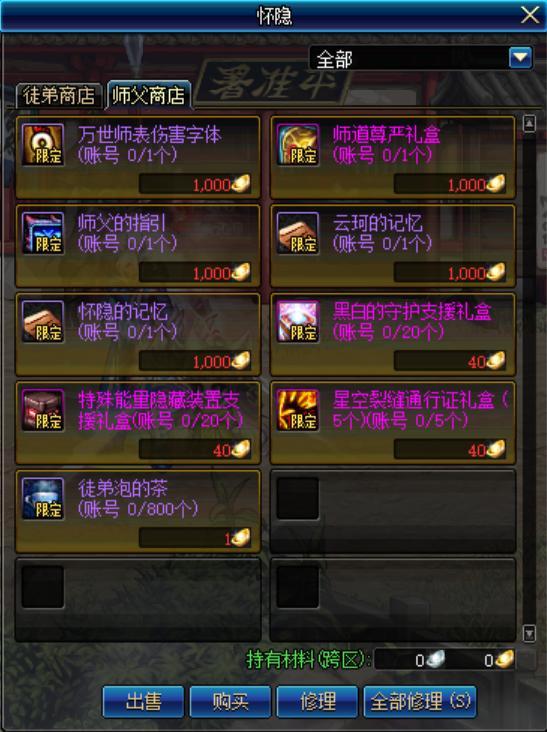Click the 师父的指引 item icon

point(42,233)
